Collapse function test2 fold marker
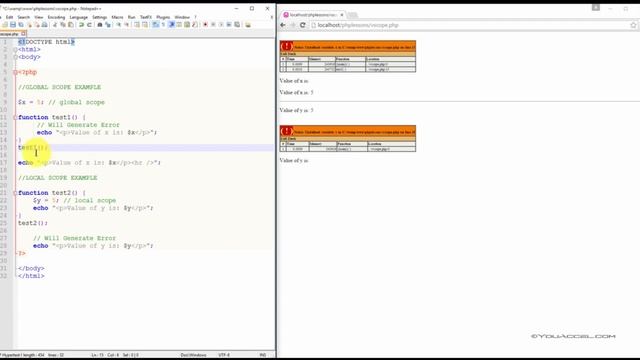This screenshot has height=360, width=640. click(16, 193)
